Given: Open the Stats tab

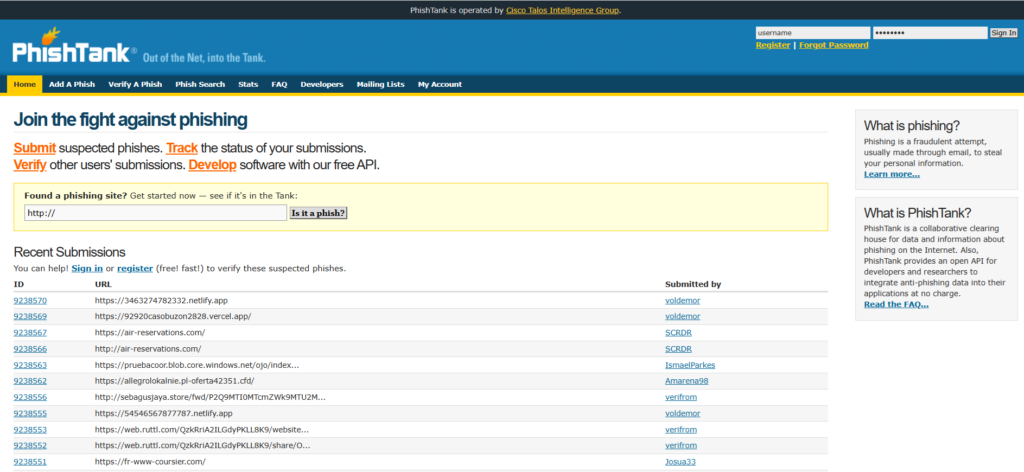Looking at the screenshot, I should (x=248, y=84).
